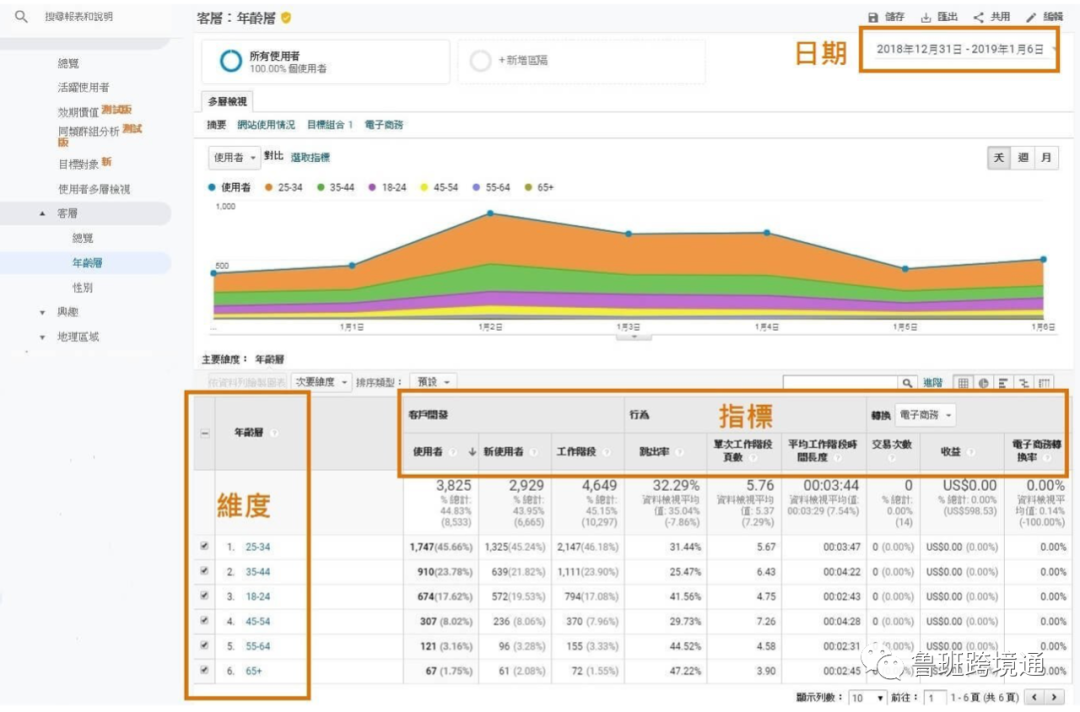The width and height of the screenshot is (1080, 712).
Task: Switch to pie chart percentage view
Action: [984, 383]
